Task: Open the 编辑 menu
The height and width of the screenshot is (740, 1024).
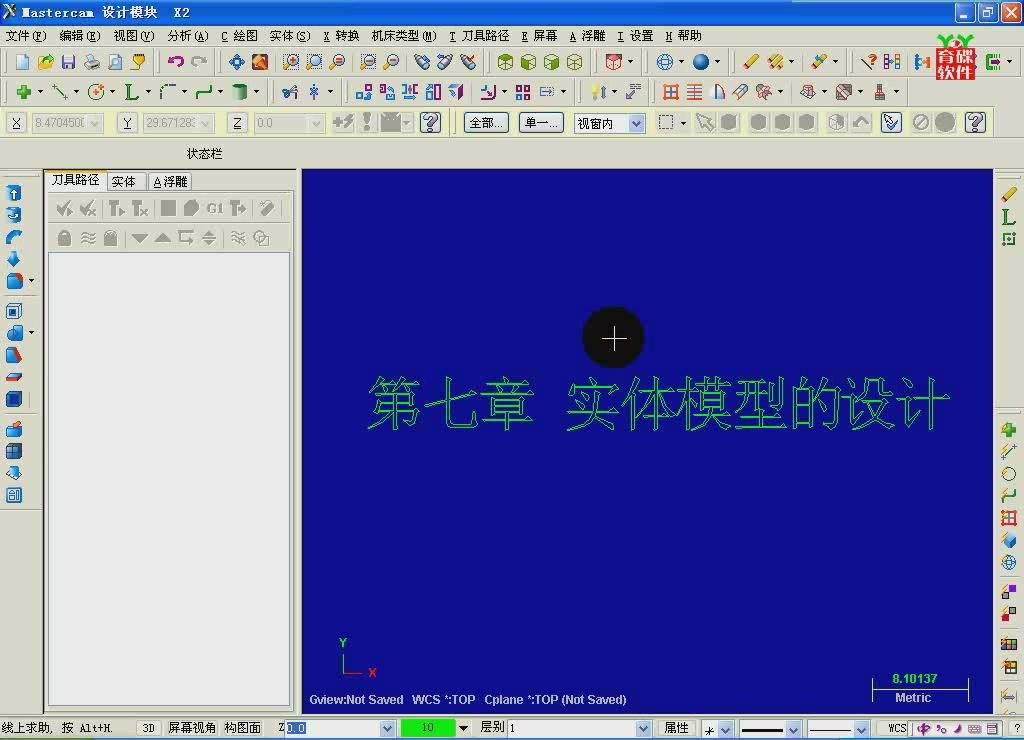Action: coord(80,36)
